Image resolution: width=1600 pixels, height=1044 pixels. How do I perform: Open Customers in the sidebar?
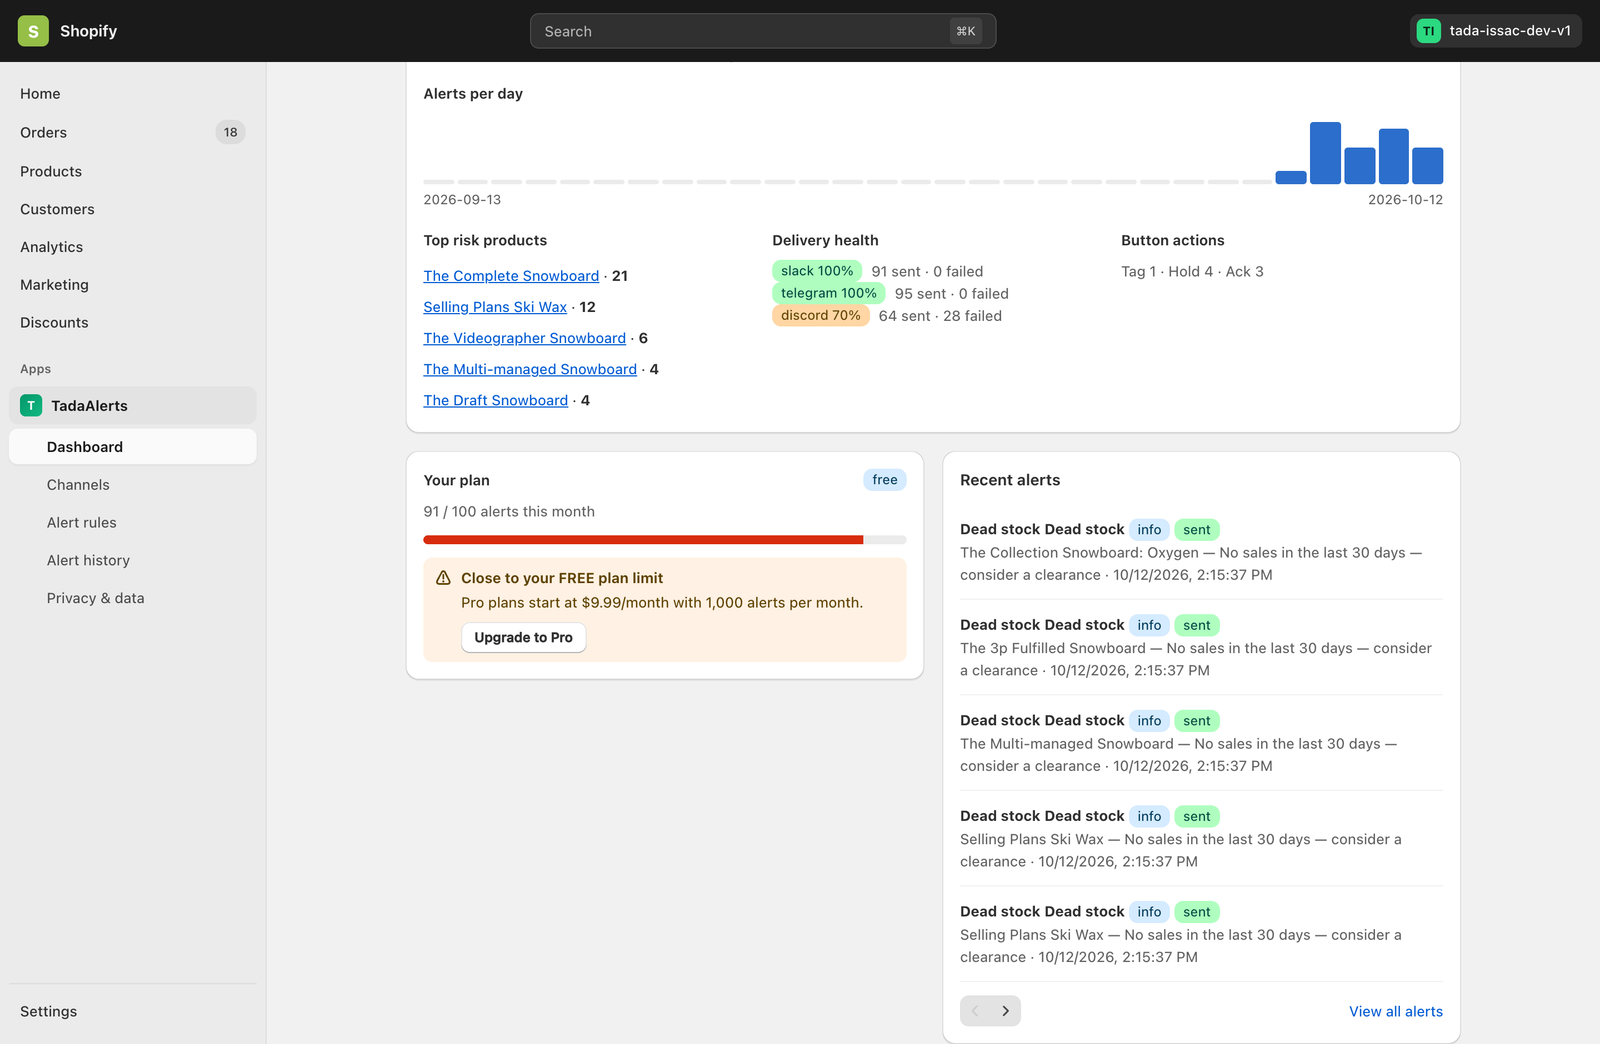pos(132,209)
